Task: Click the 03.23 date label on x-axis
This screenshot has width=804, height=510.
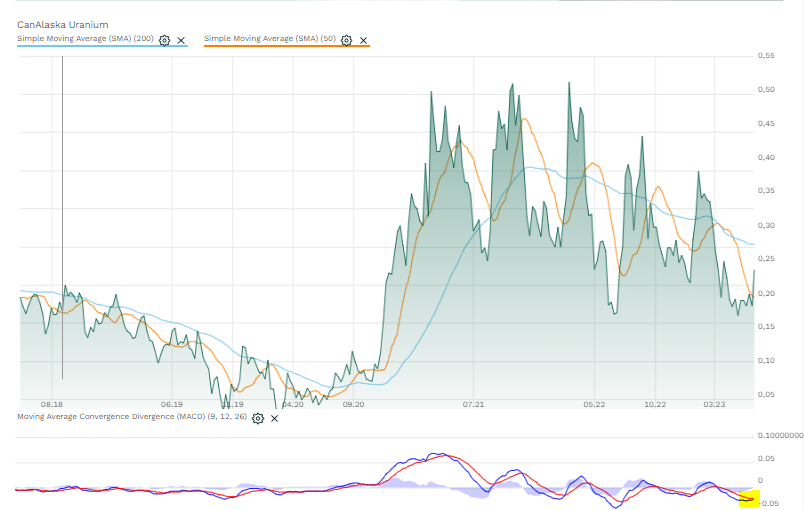Action: click(x=715, y=405)
